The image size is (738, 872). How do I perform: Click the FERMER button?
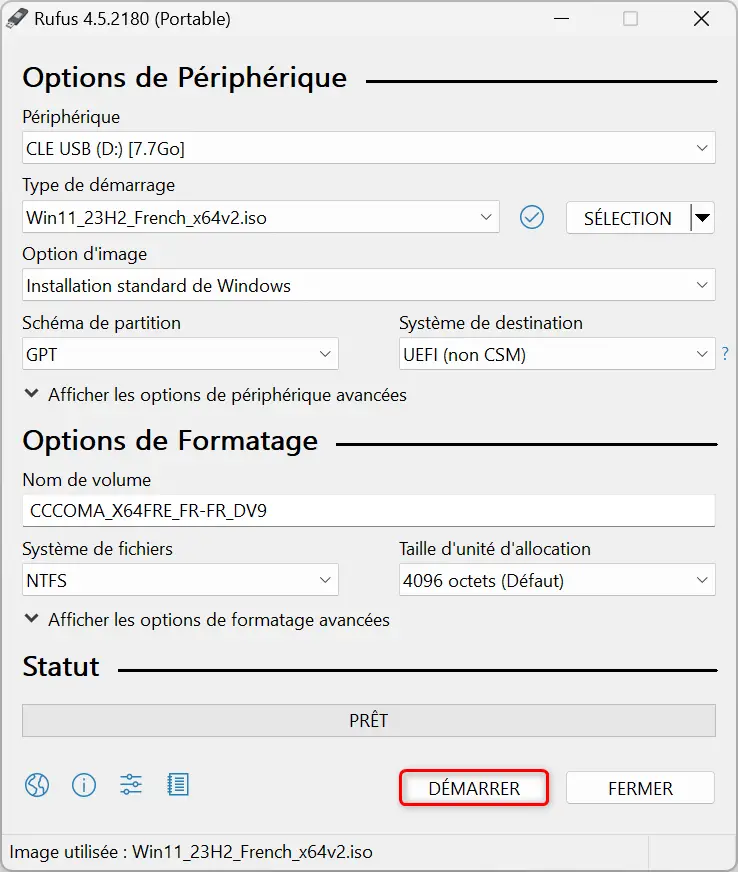tap(640, 787)
